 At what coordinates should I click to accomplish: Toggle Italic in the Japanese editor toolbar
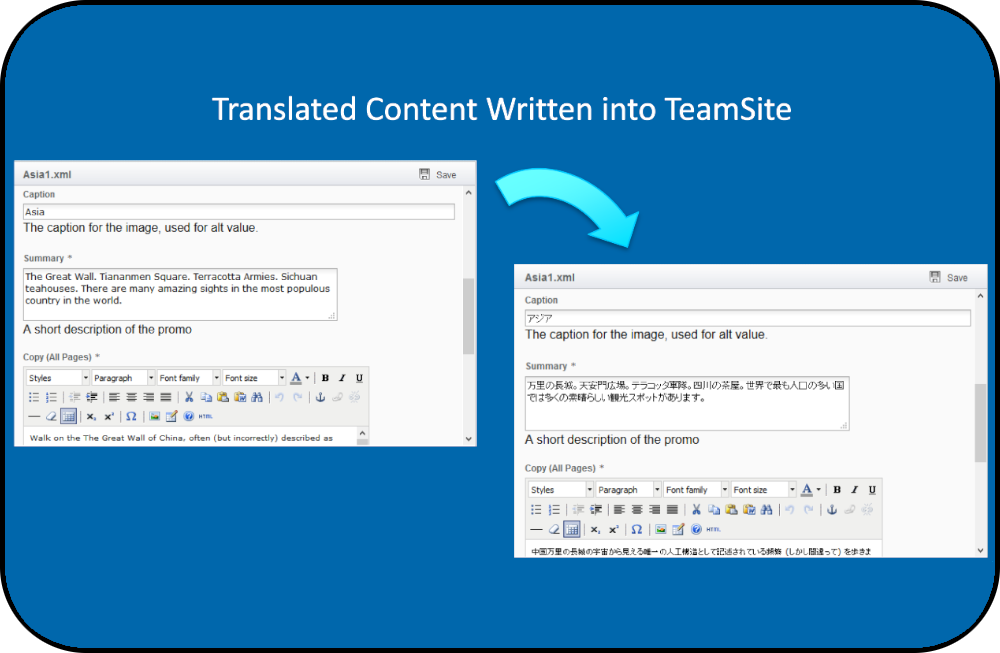click(x=855, y=490)
